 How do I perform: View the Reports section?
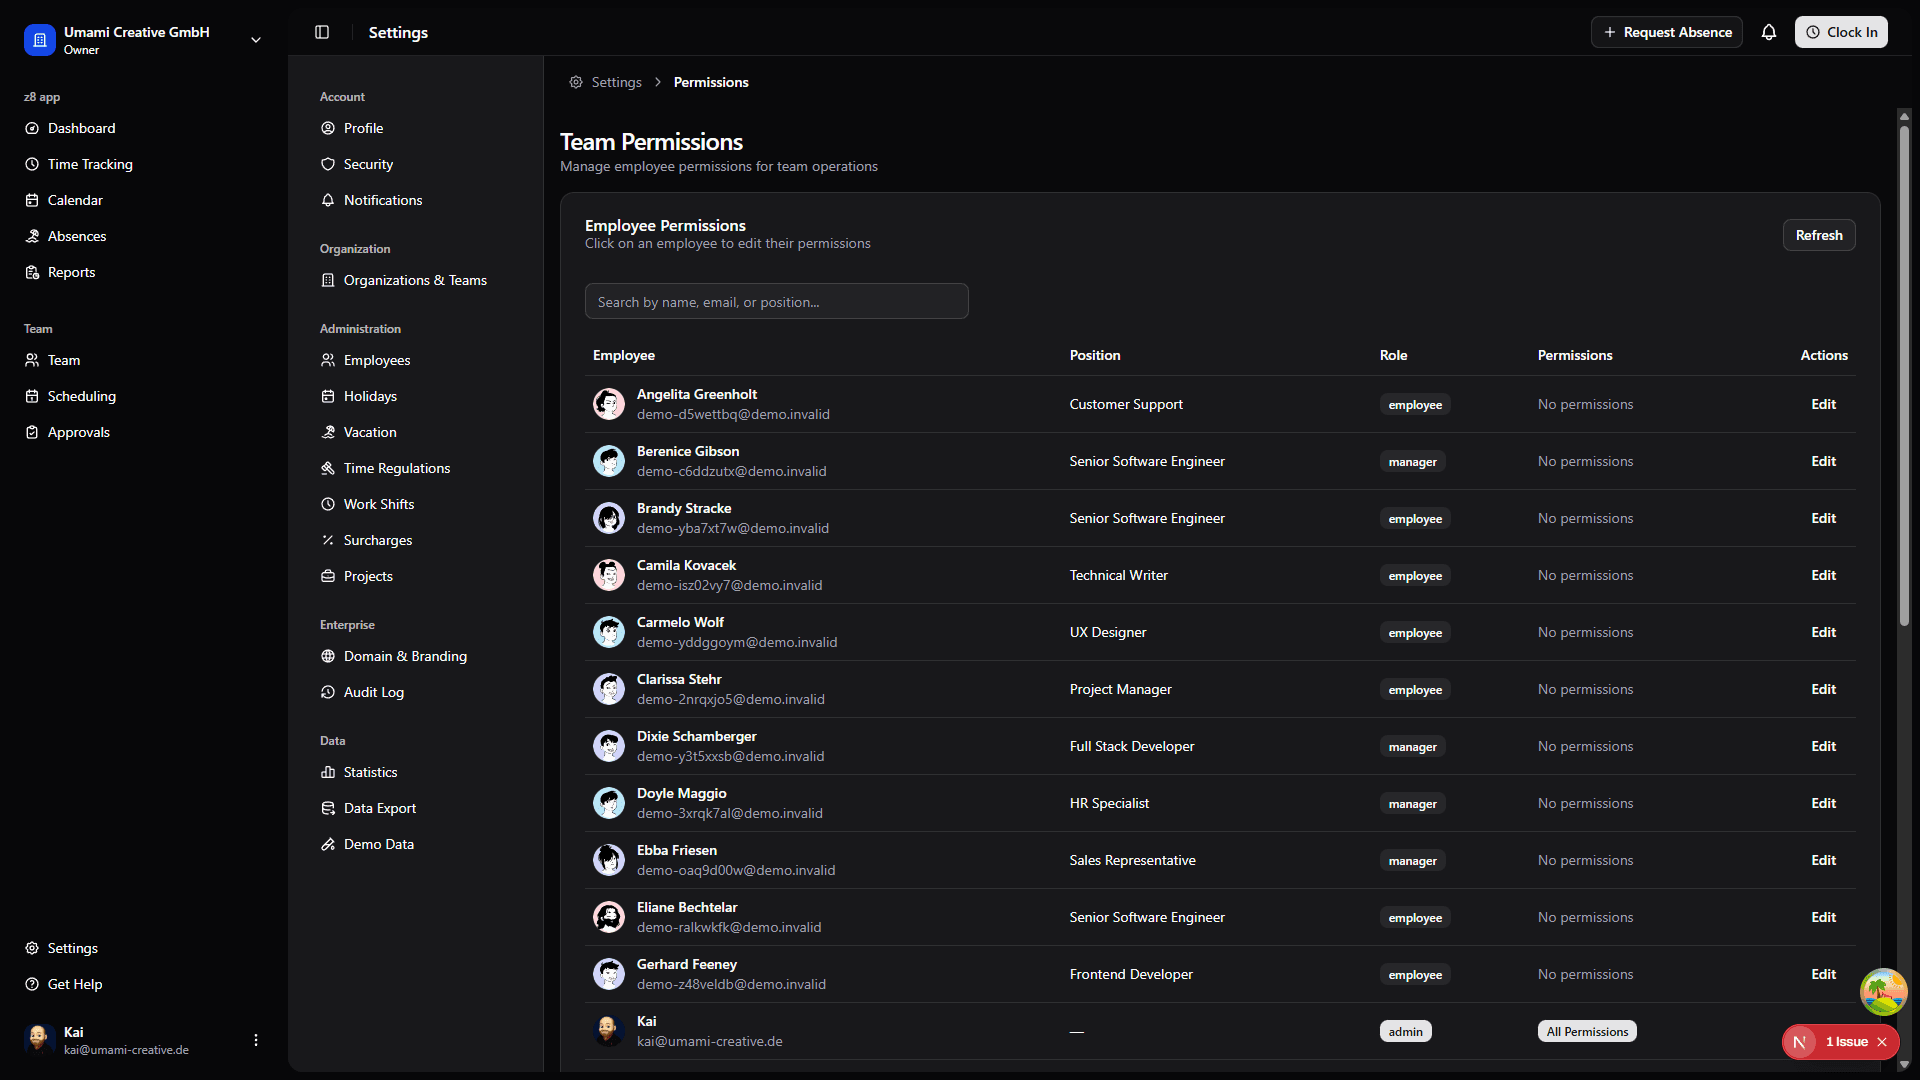coord(71,272)
